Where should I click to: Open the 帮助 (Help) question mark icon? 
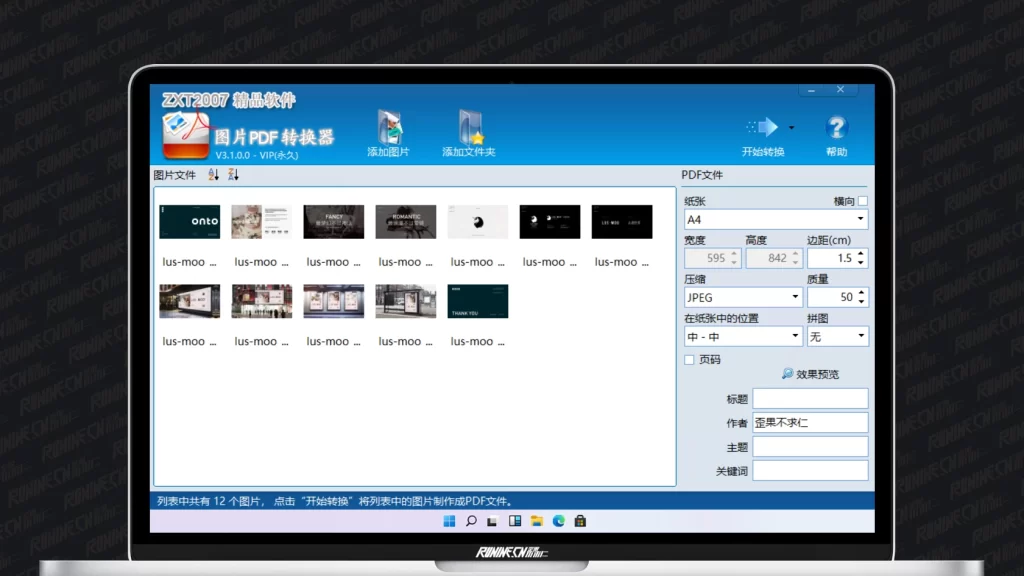click(836, 129)
